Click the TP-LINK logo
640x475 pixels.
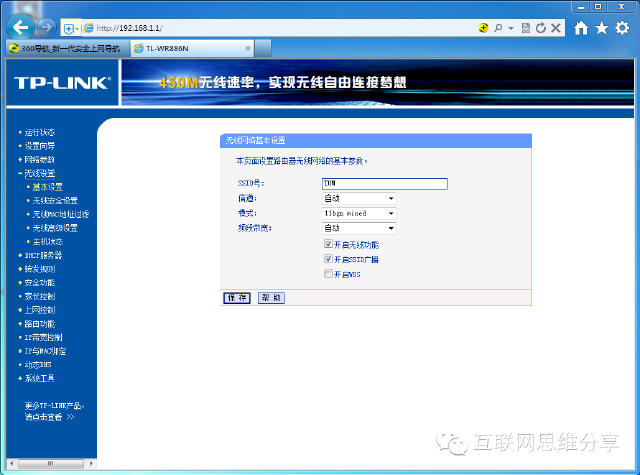[x=62, y=83]
